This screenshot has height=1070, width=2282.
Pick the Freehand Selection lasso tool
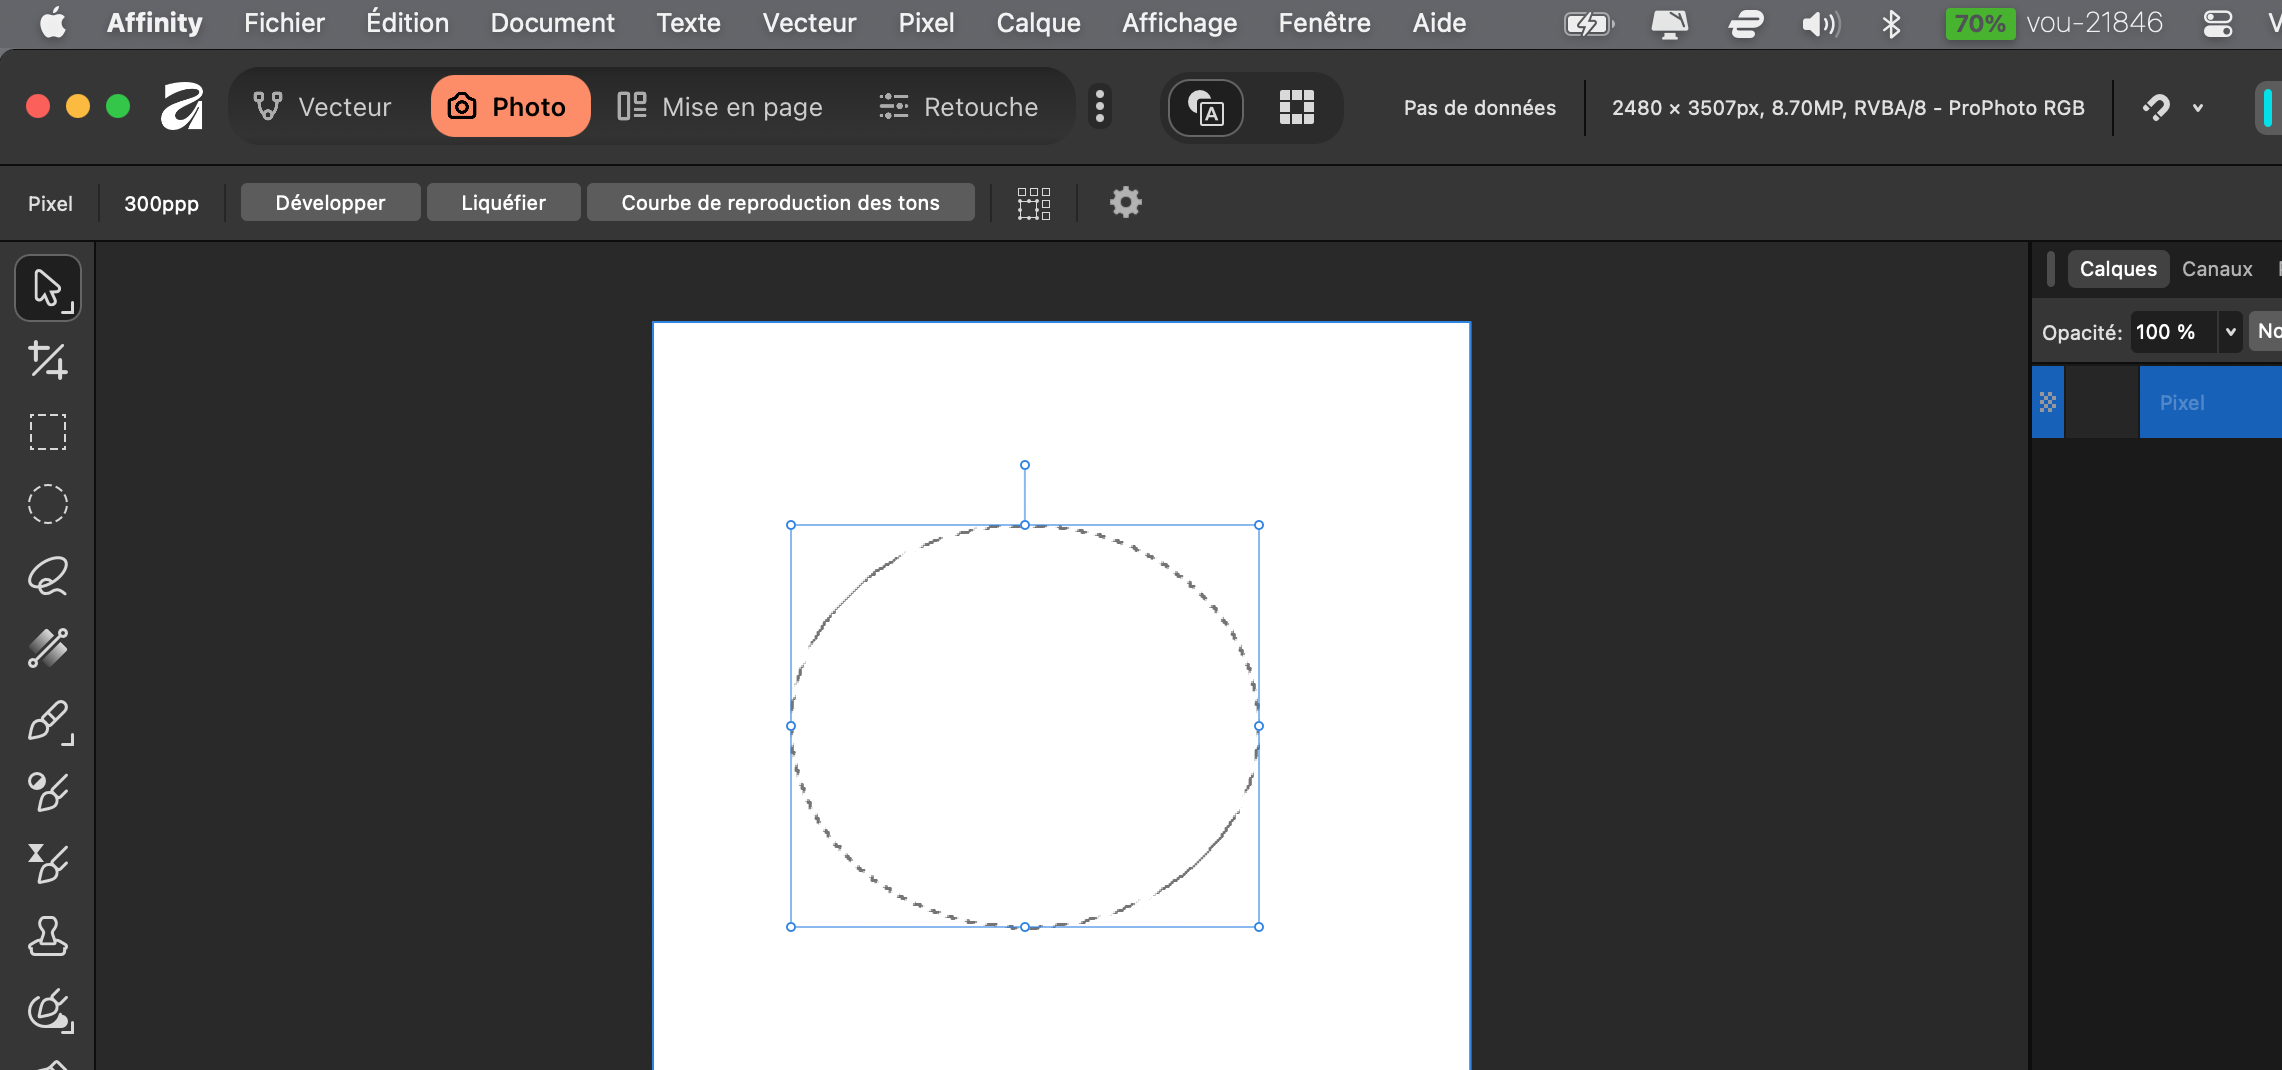click(47, 576)
